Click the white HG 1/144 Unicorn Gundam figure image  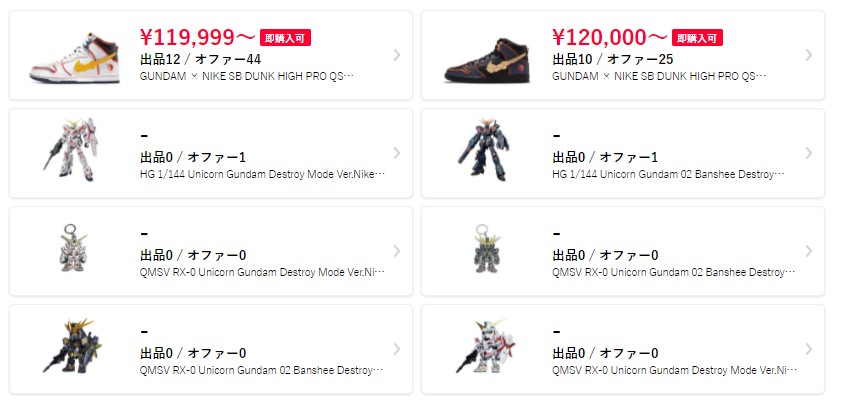click(x=69, y=152)
